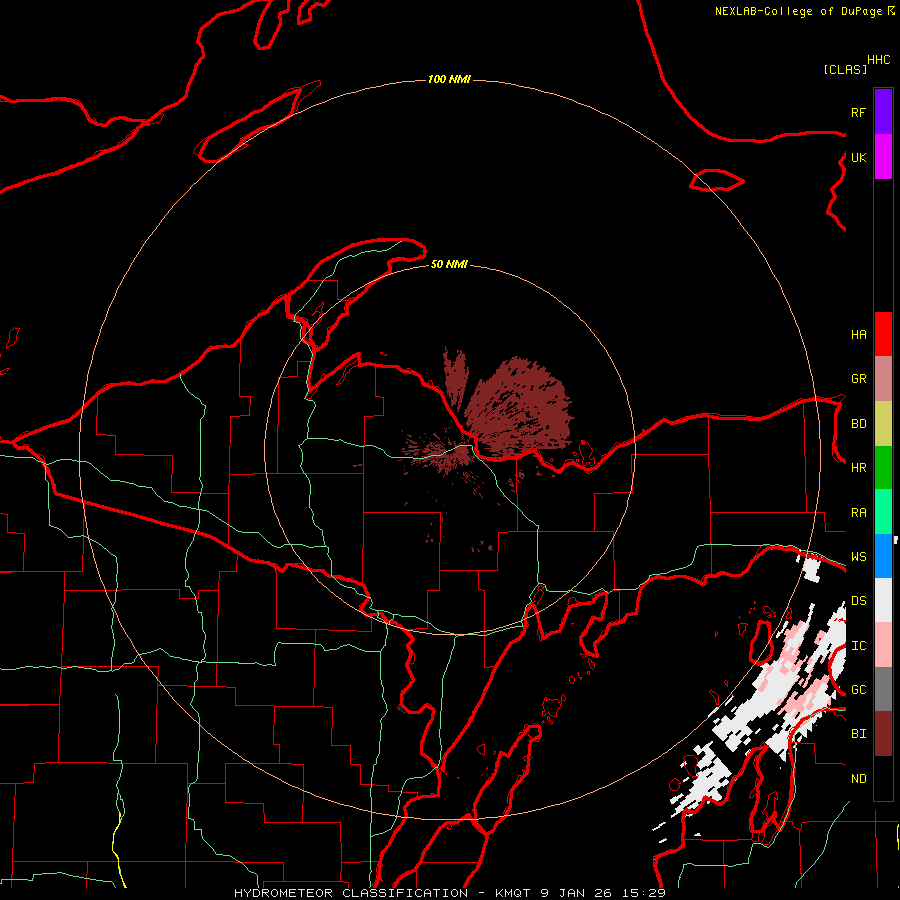900x900 pixels.
Task: Click the DS white legend swatch
Action: (883, 600)
